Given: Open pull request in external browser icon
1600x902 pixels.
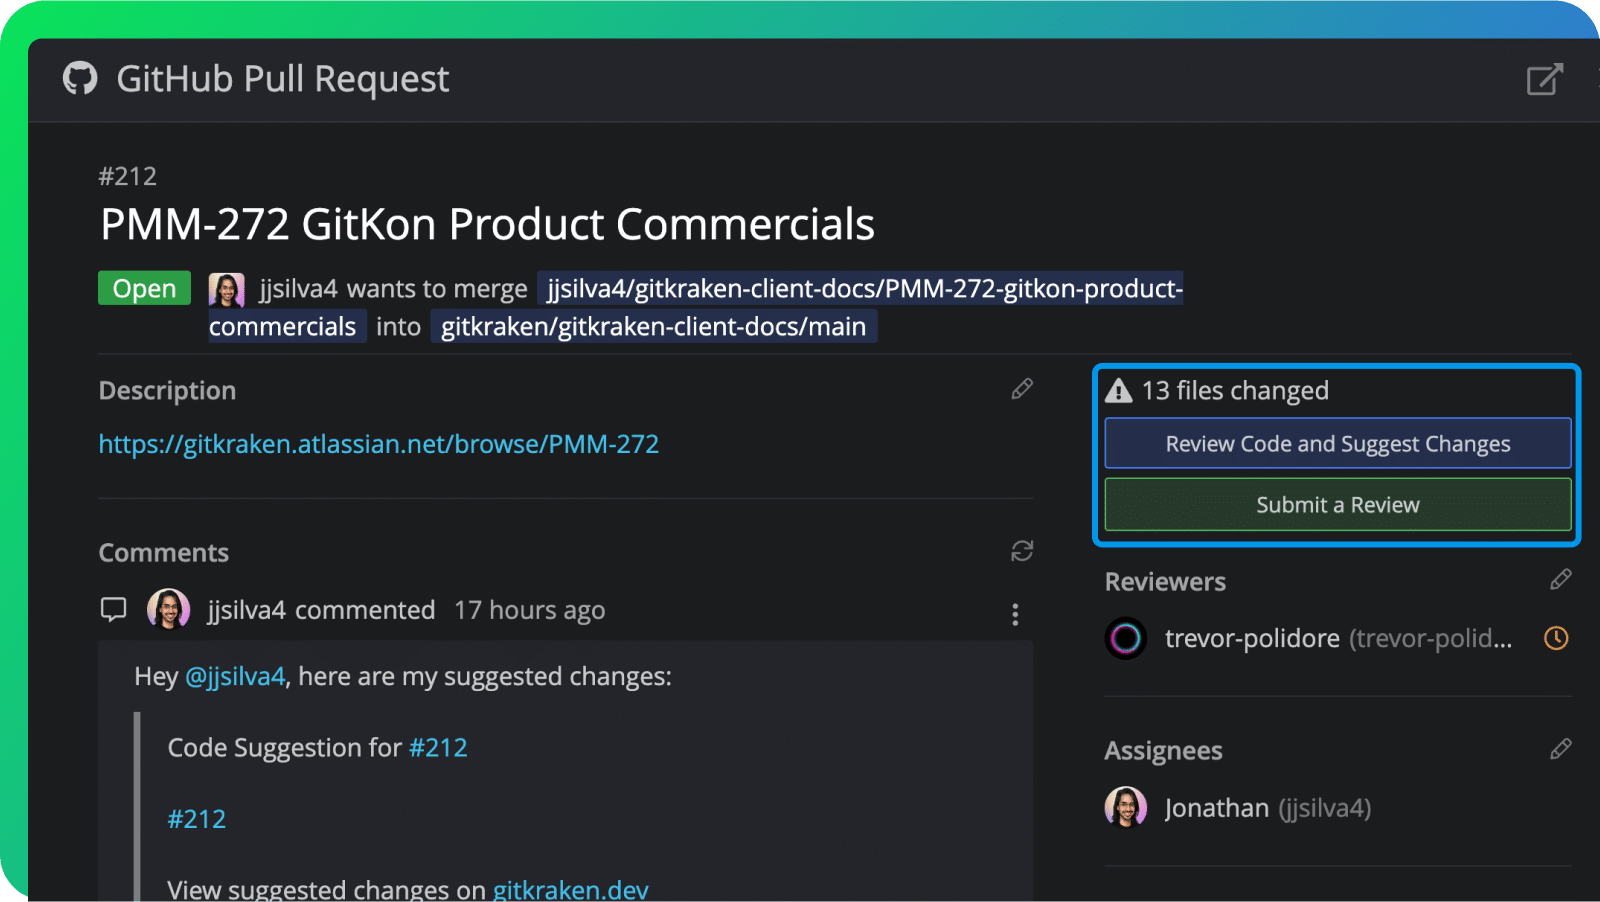Looking at the screenshot, I should [1544, 79].
